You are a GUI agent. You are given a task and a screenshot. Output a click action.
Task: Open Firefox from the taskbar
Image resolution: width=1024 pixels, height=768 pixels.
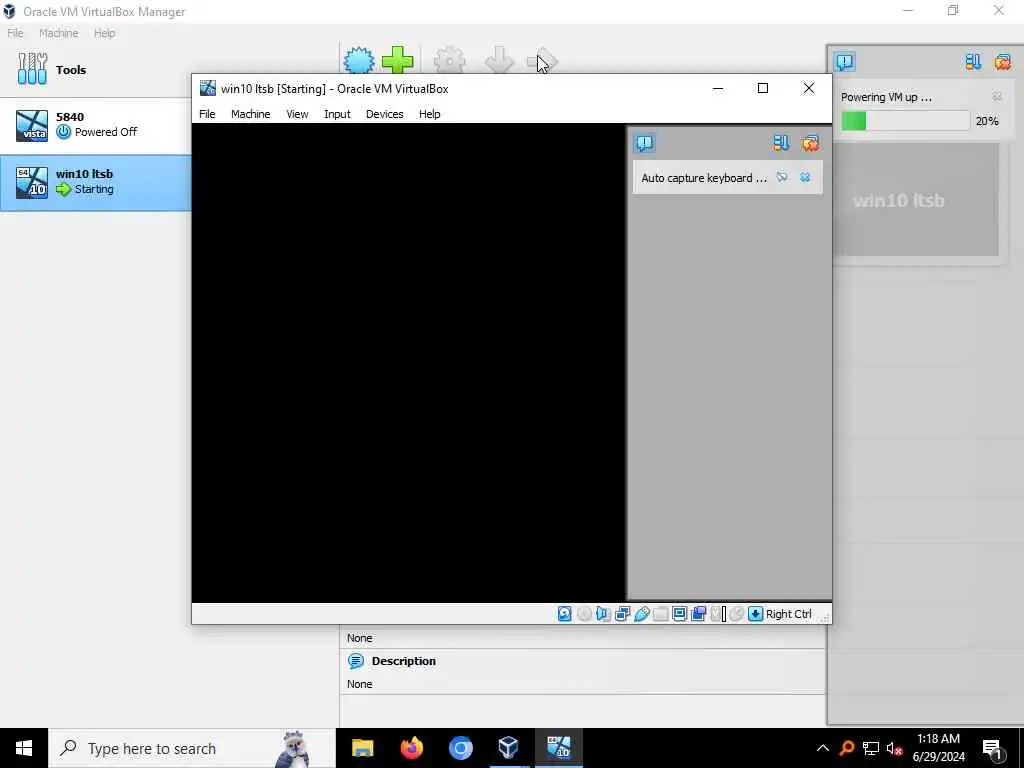tap(411, 748)
